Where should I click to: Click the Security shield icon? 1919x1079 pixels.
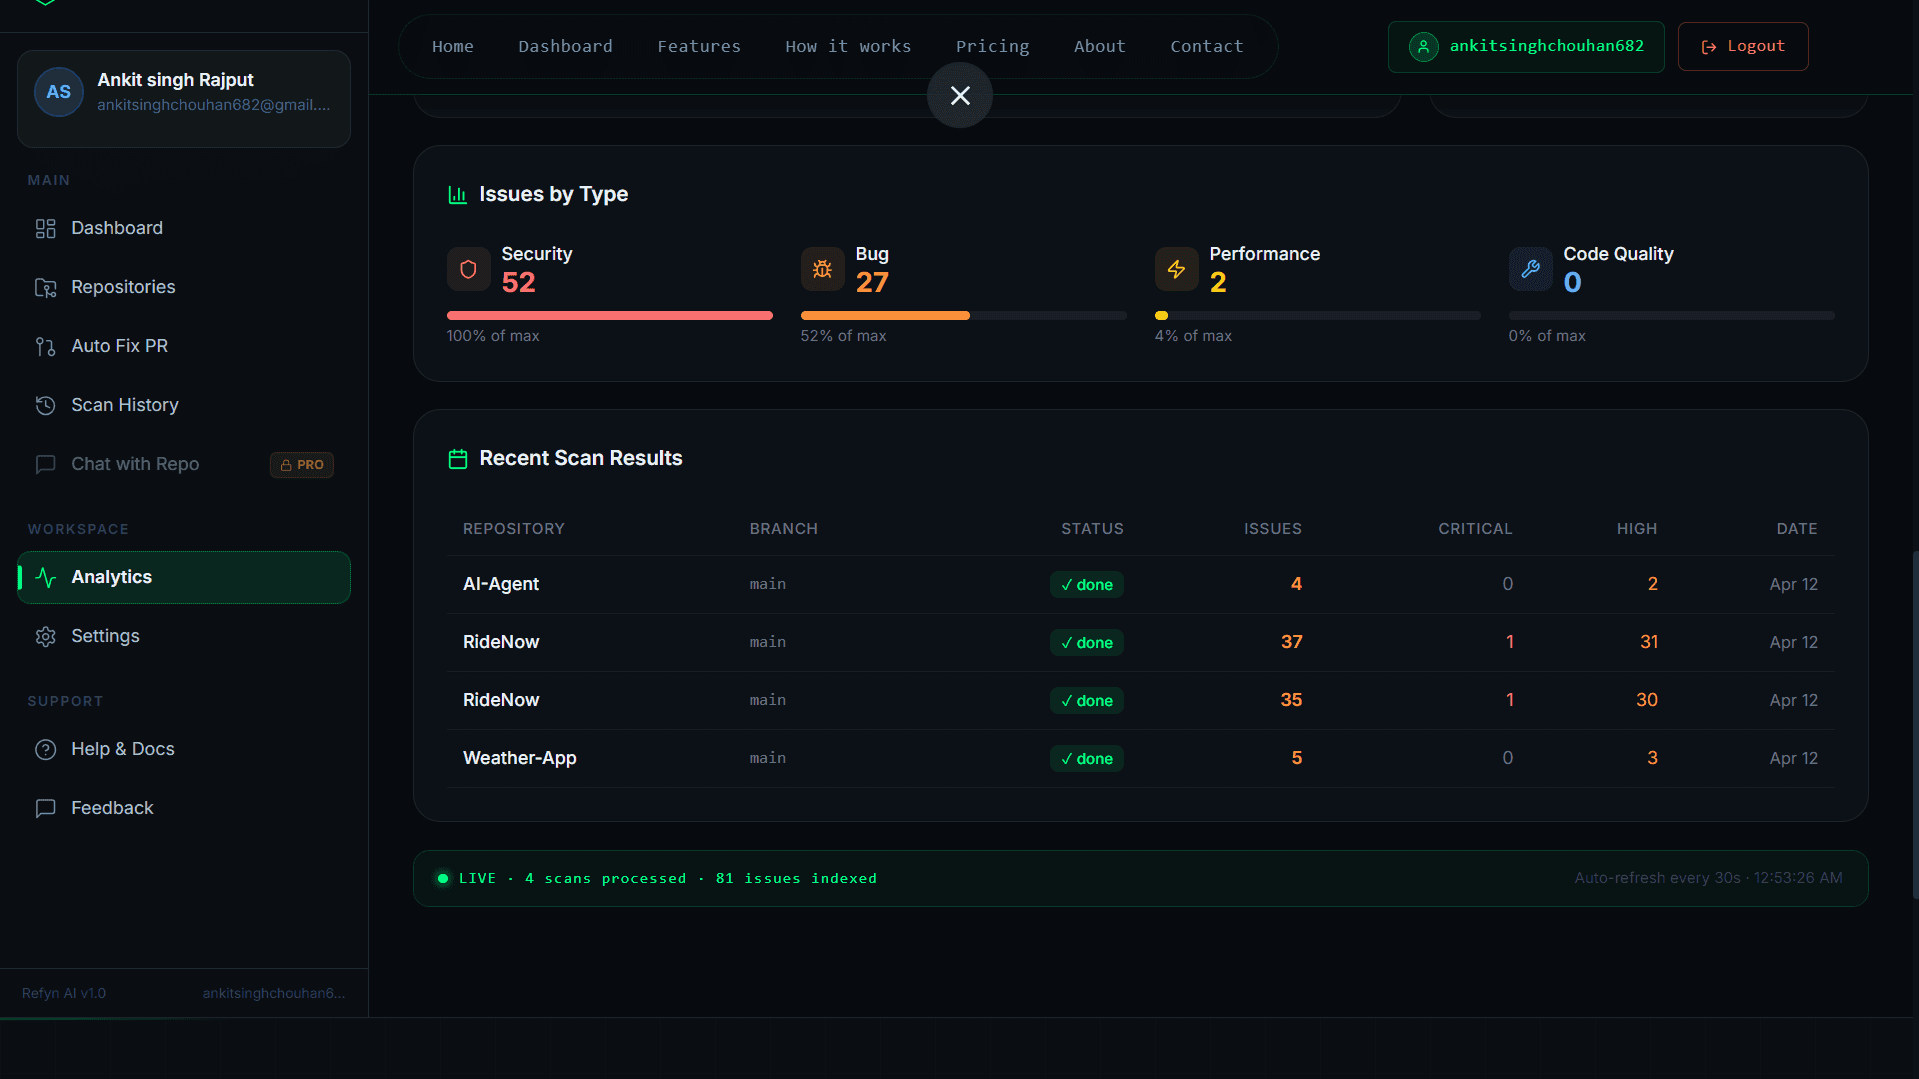(x=468, y=269)
